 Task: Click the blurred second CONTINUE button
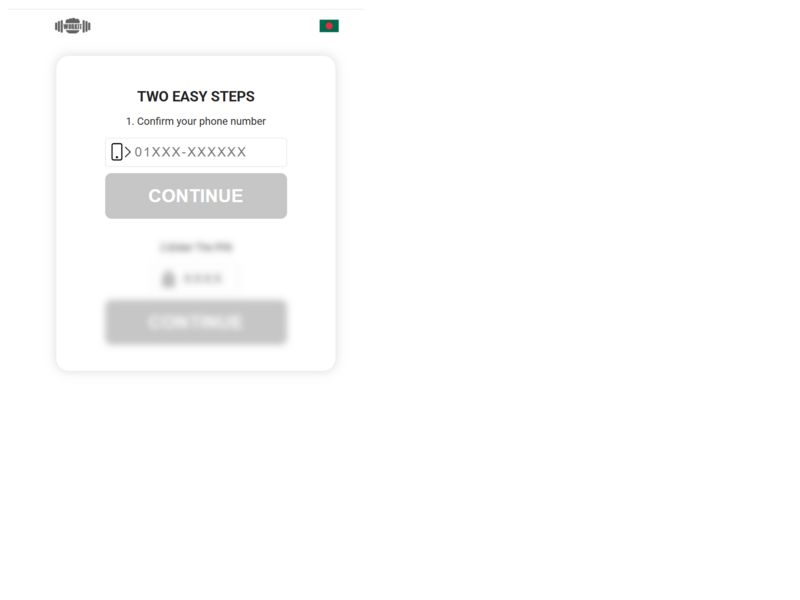(x=196, y=322)
